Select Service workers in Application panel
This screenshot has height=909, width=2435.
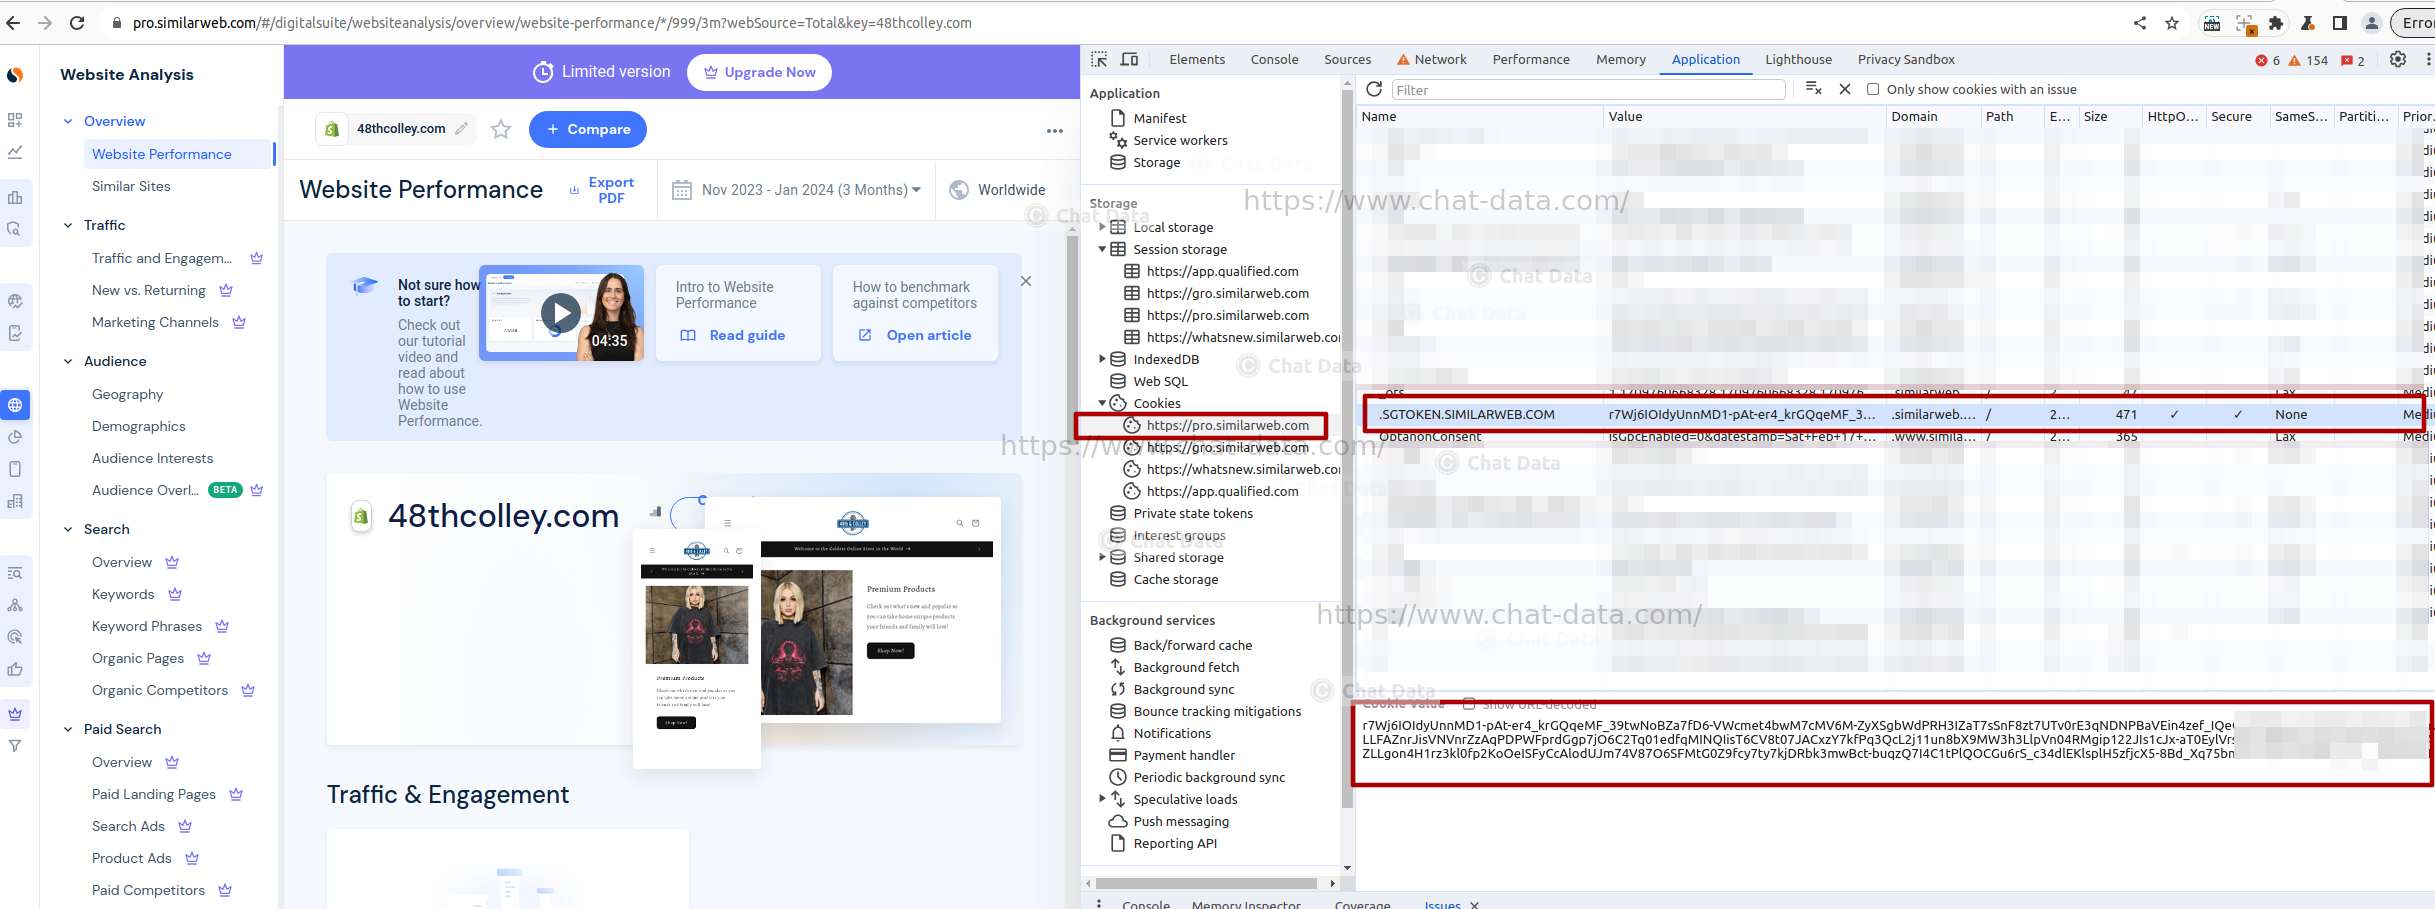pyautogui.click(x=1180, y=140)
